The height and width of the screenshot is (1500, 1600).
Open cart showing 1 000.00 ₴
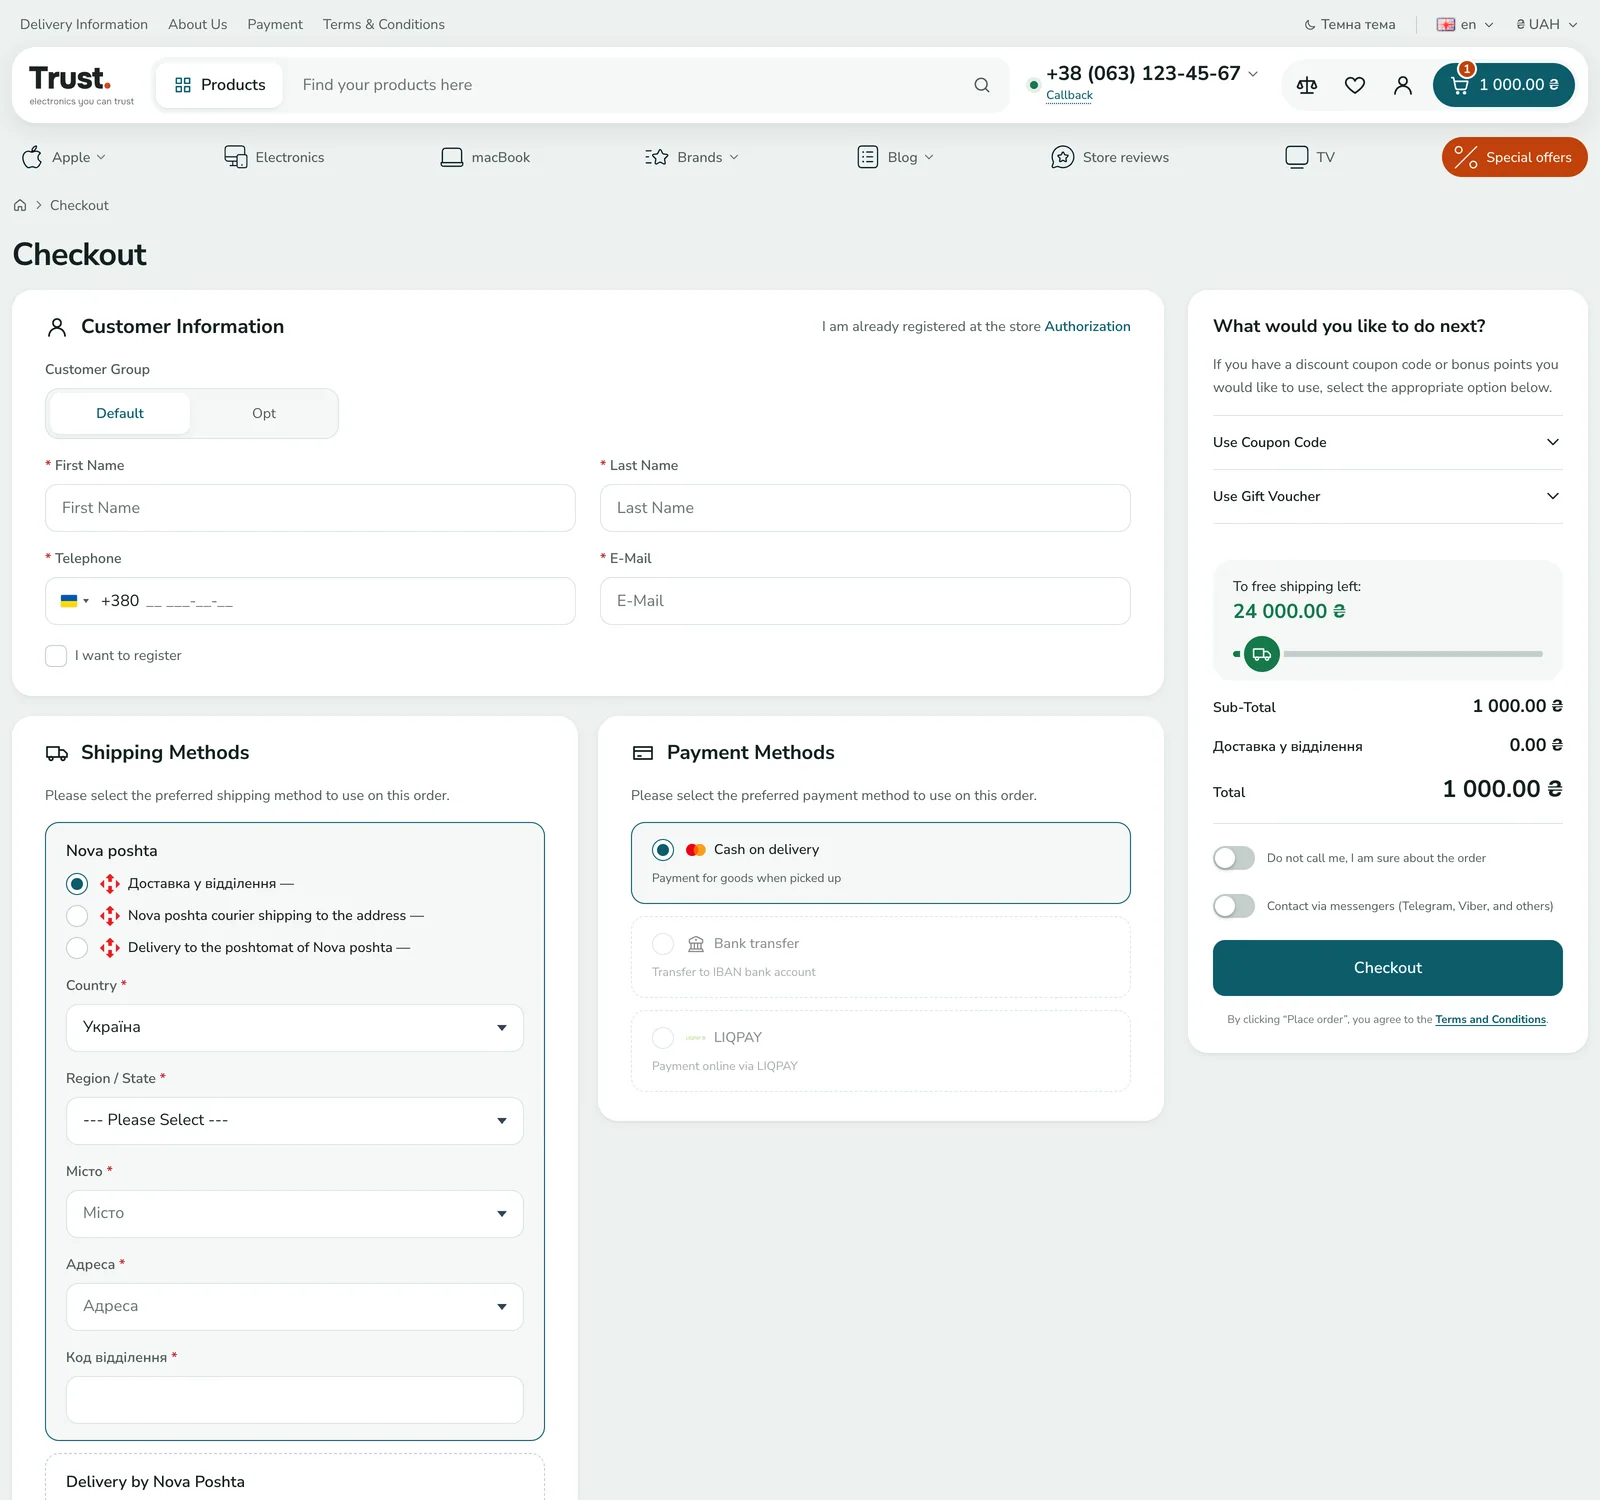1503,85
